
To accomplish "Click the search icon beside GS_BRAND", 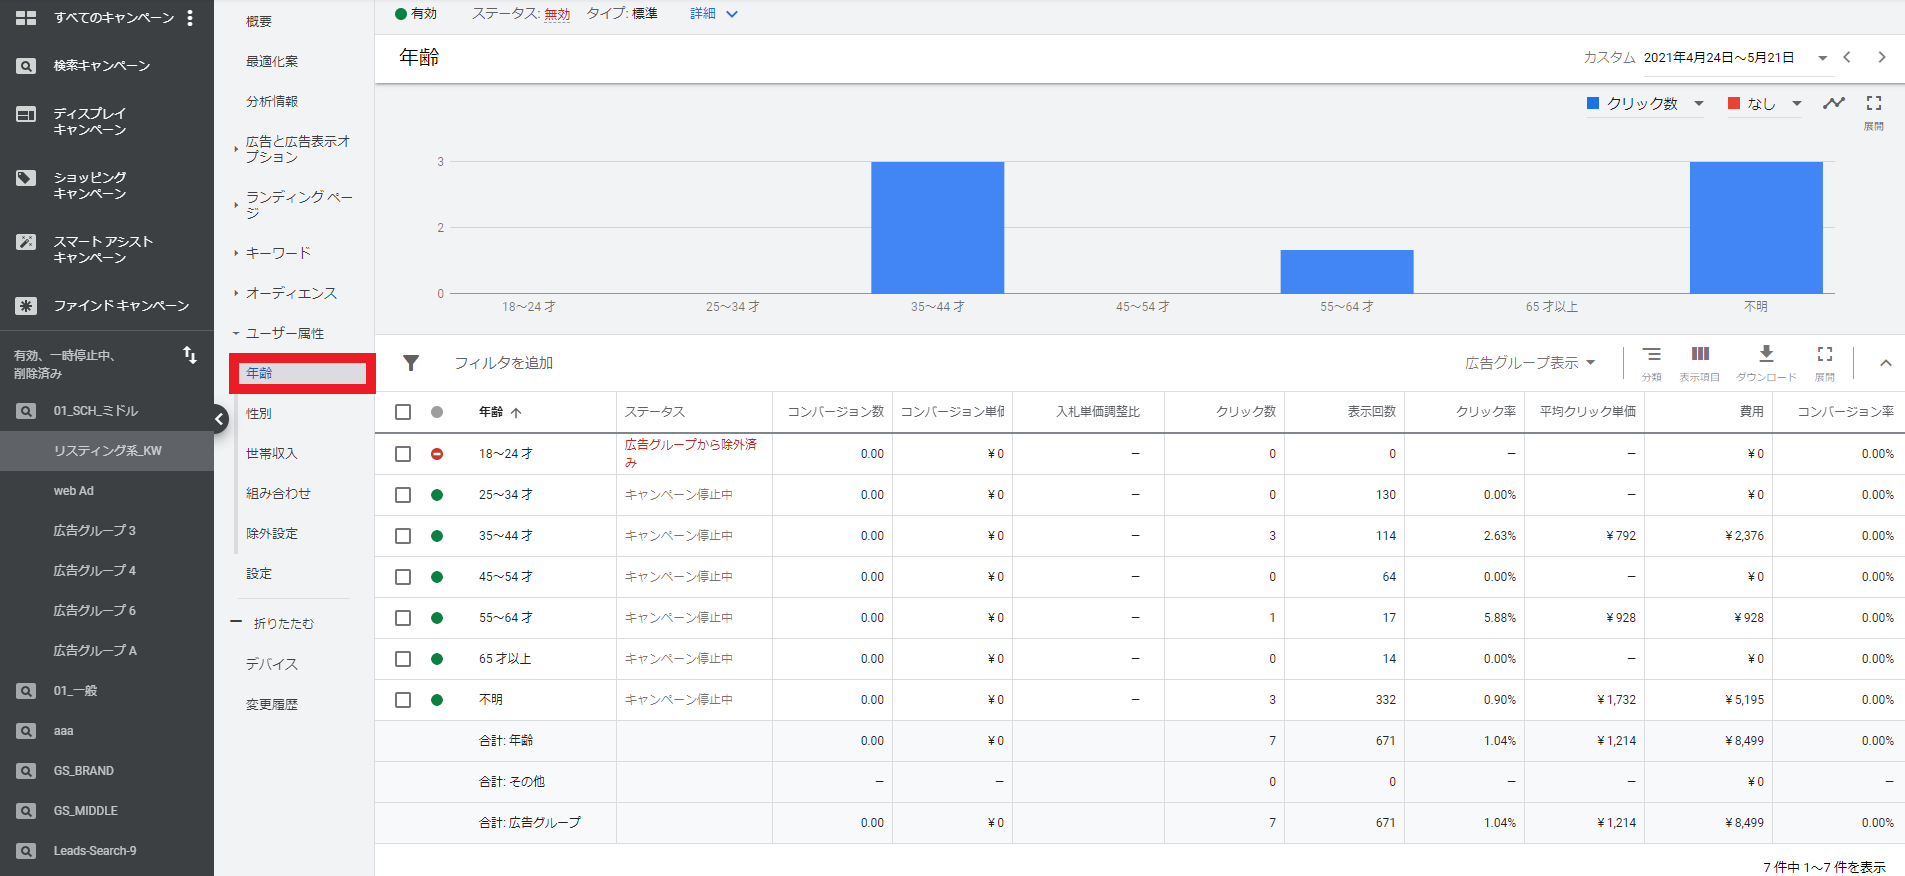I will point(26,771).
